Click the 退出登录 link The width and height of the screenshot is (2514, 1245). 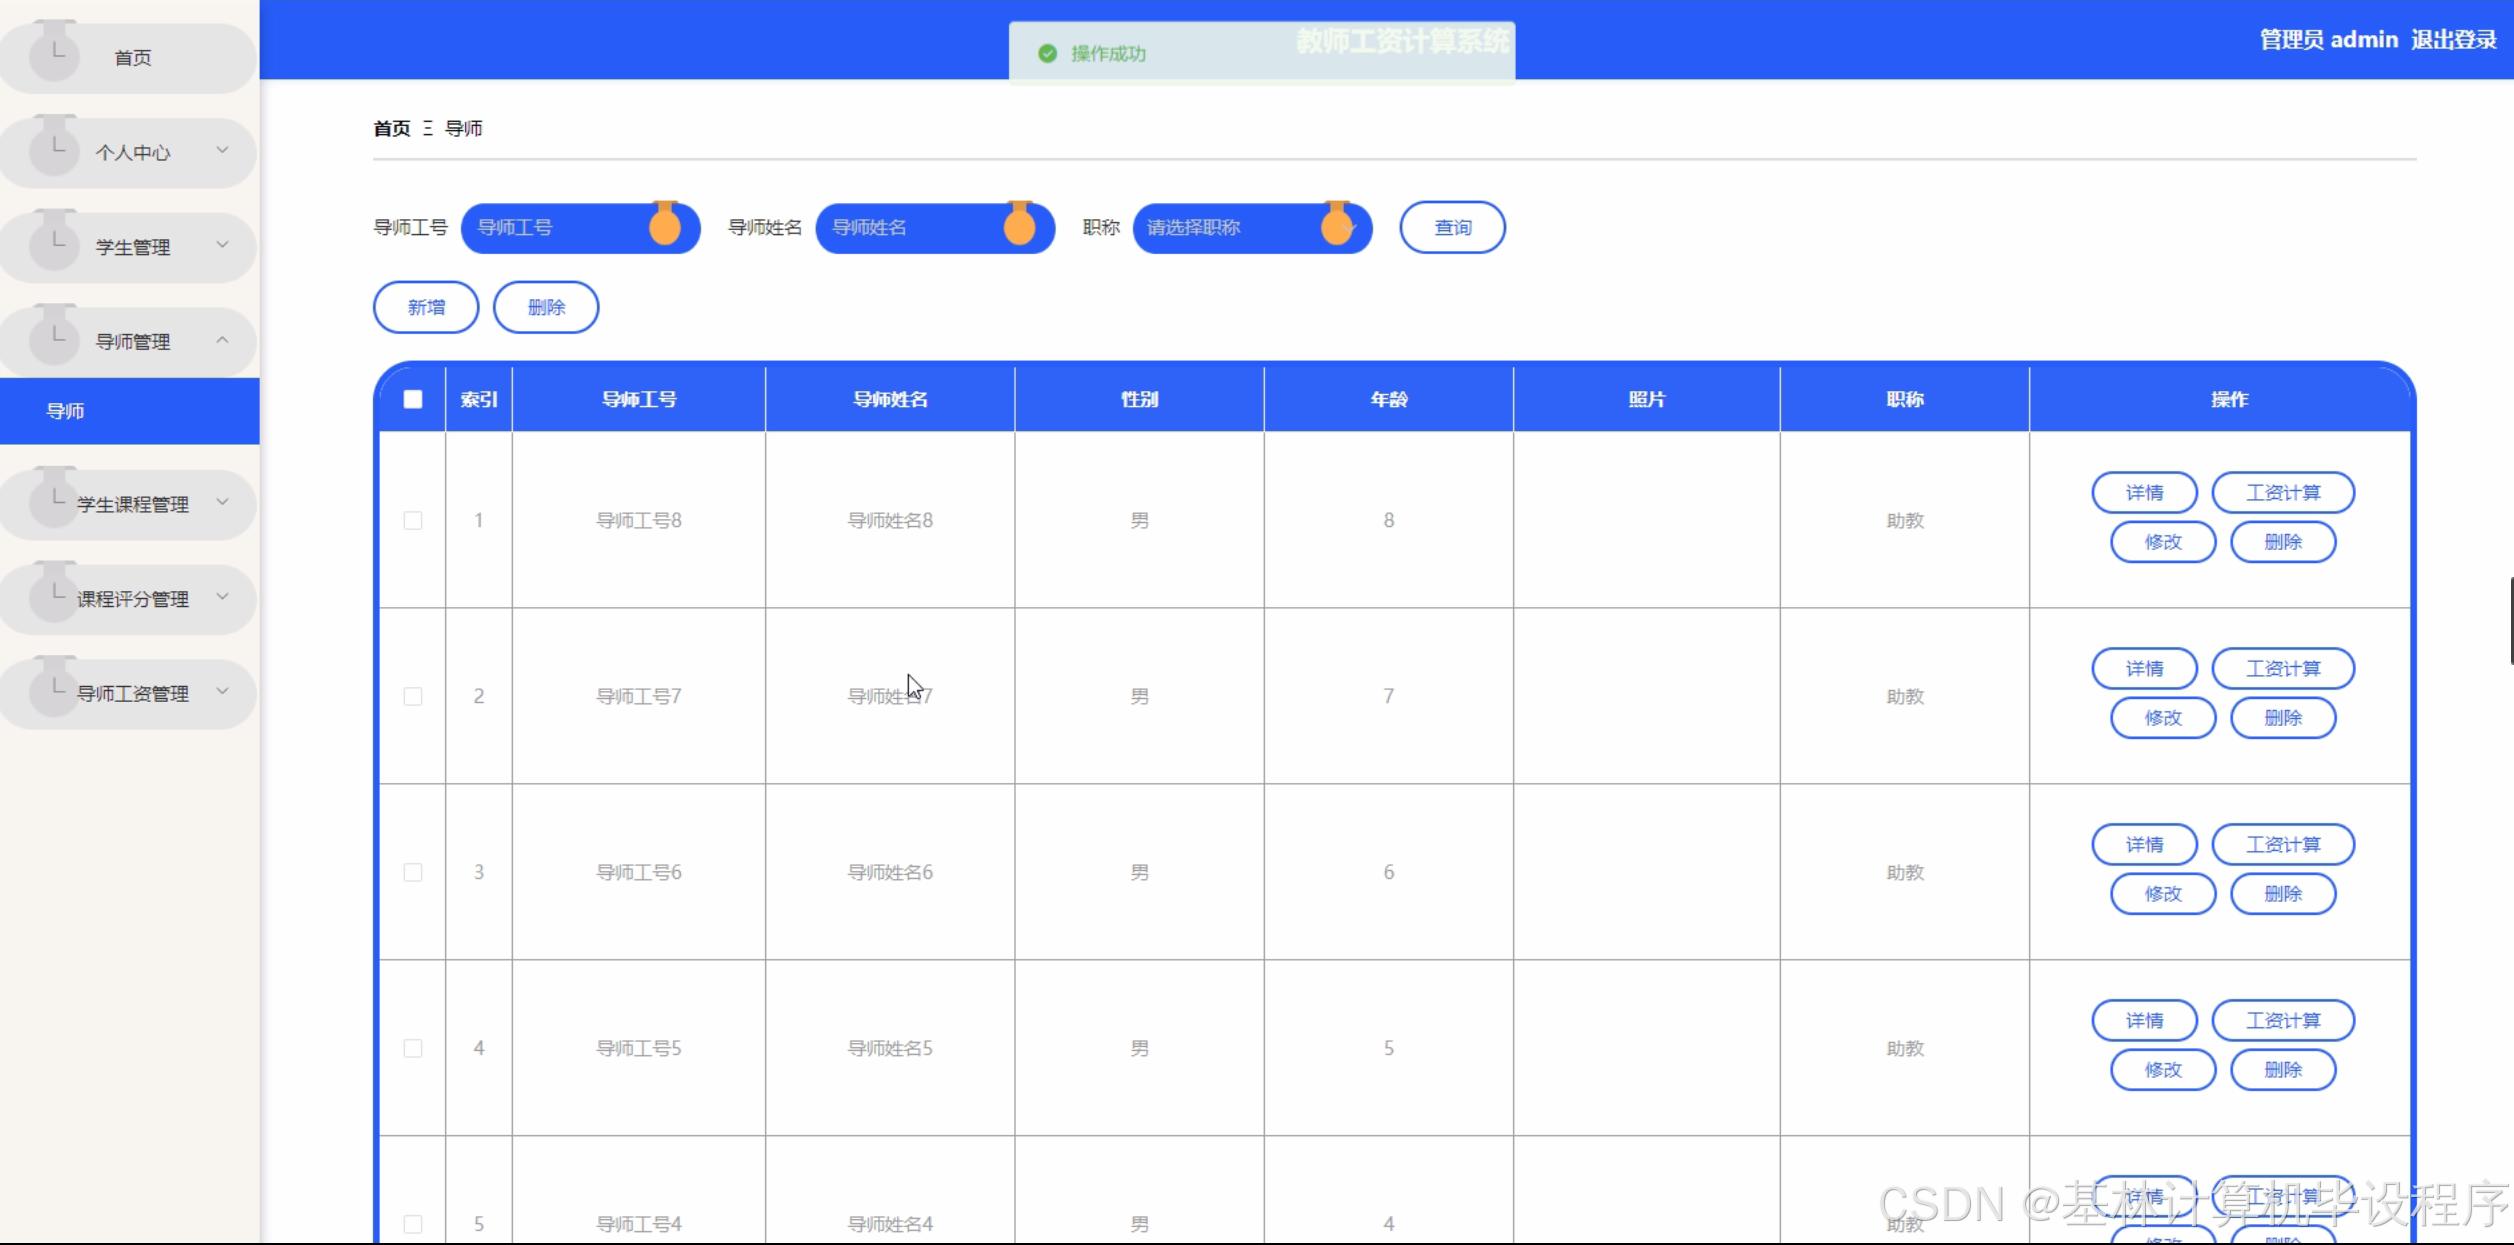[2453, 40]
